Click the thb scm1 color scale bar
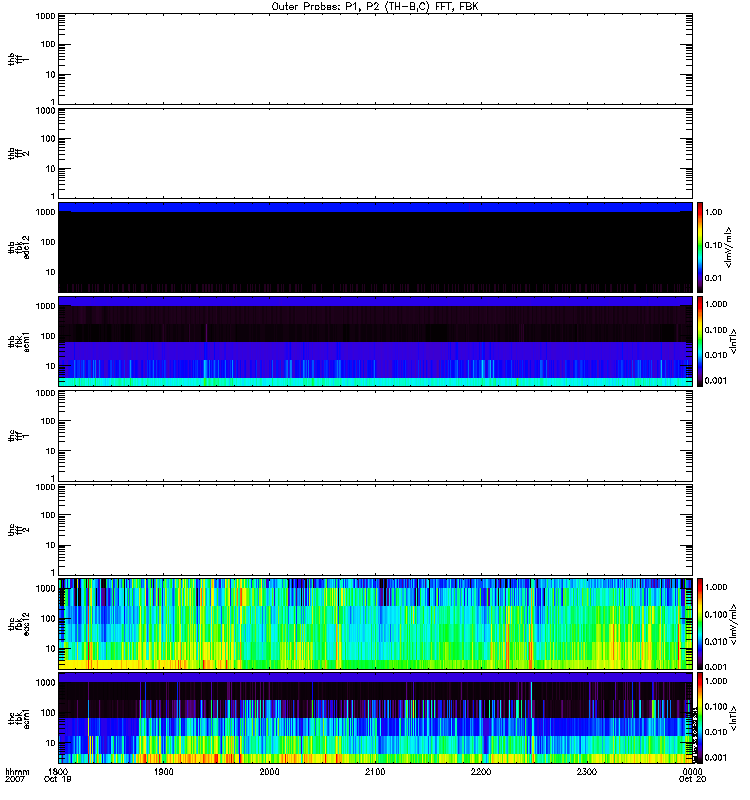Screen dimensions: 750x800 [x=701, y=341]
